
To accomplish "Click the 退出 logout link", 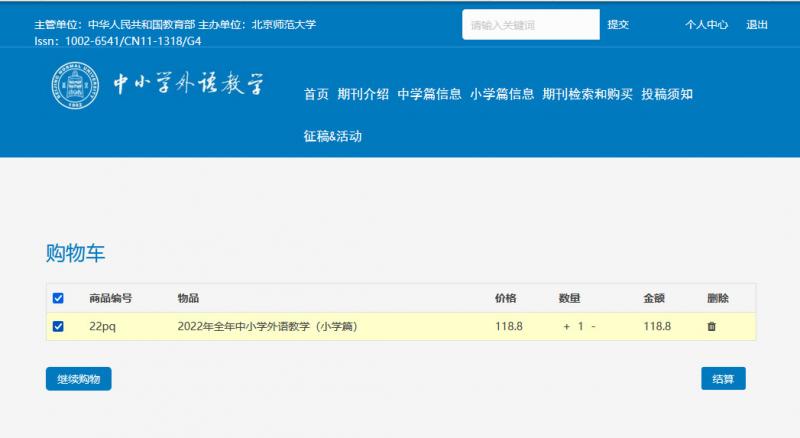I will [x=757, y=25].
